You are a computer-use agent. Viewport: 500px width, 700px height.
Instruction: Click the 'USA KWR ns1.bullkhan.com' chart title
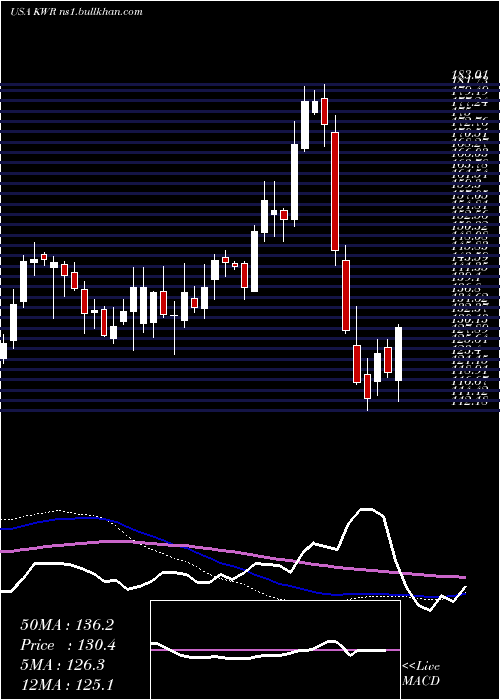[x=76, y=12]
